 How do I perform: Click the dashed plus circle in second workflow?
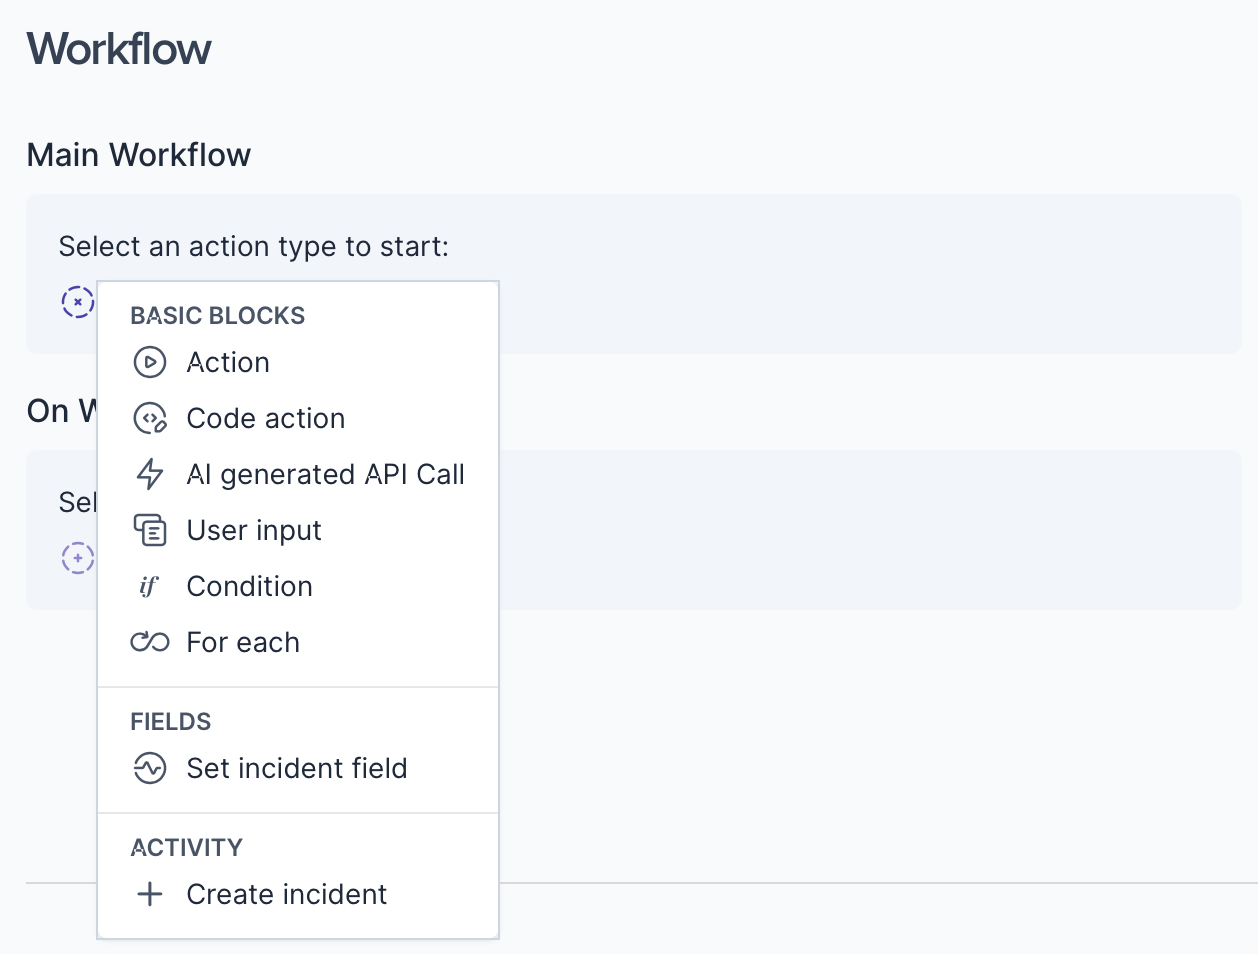pyautogui.click(x=78, y=557)
